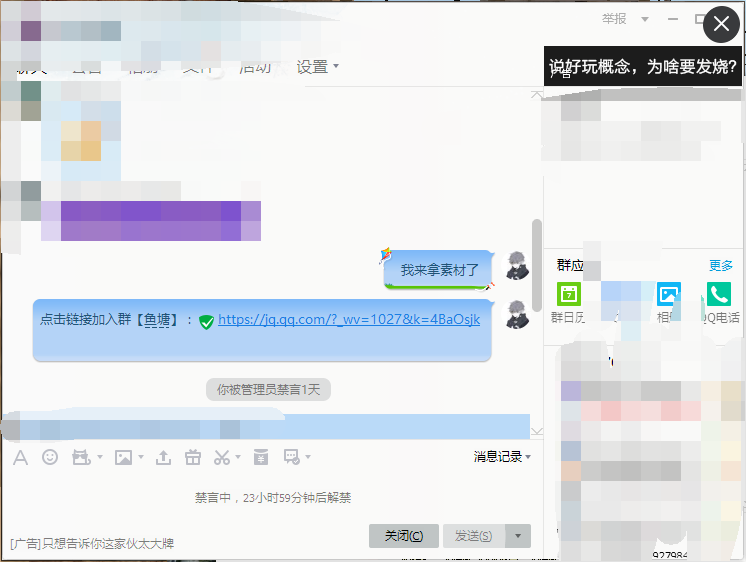Open the jq.qq.com group invite link
This screenshot has height=562, width=746.
tap(349, 320)
